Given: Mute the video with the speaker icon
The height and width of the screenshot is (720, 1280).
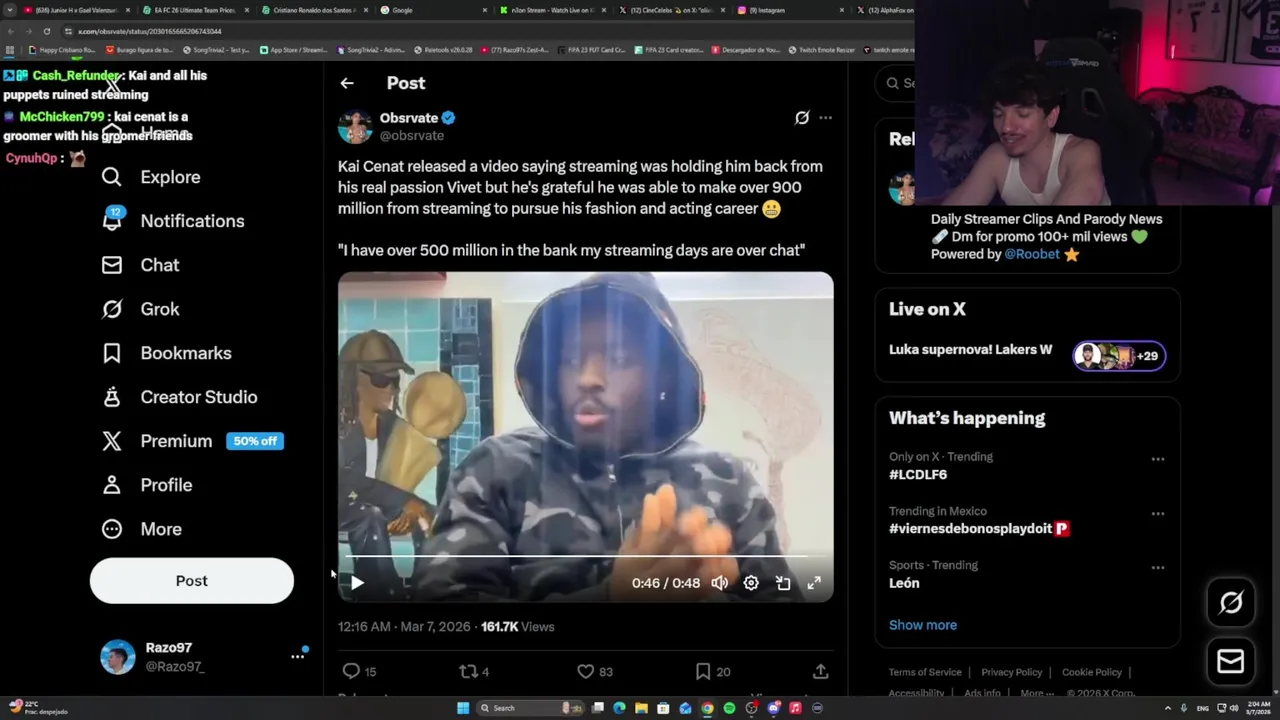Looking at the screenshot, I should tap(720, 583).
